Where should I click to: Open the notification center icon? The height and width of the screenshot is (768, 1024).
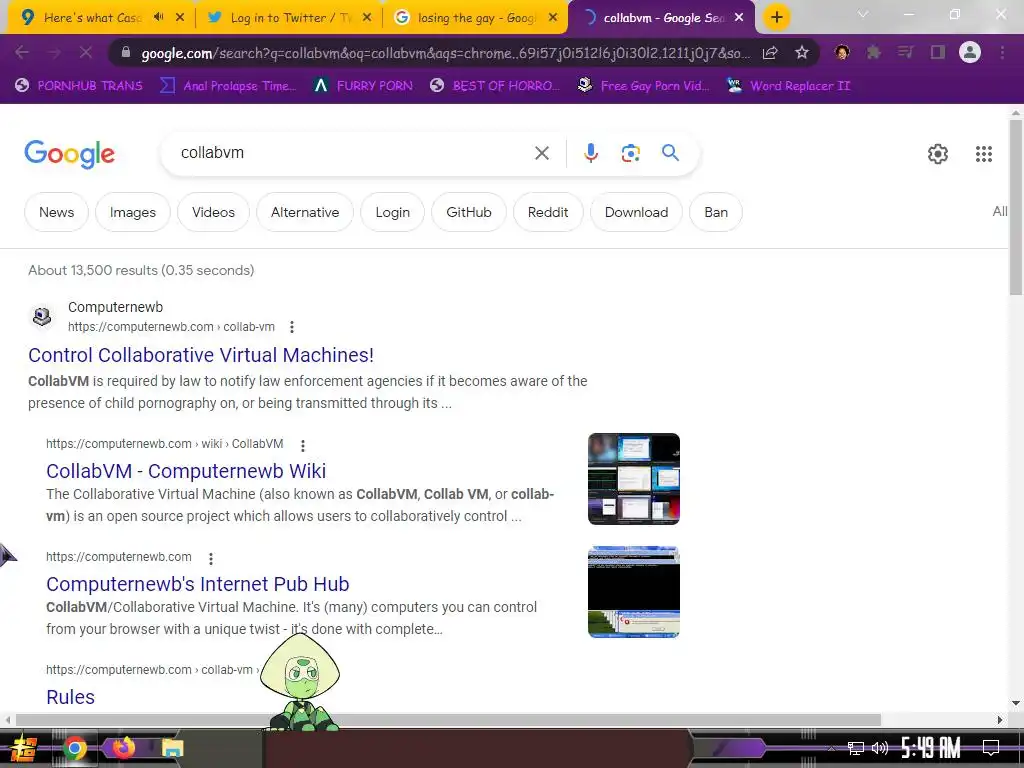(x=991, y=748)
